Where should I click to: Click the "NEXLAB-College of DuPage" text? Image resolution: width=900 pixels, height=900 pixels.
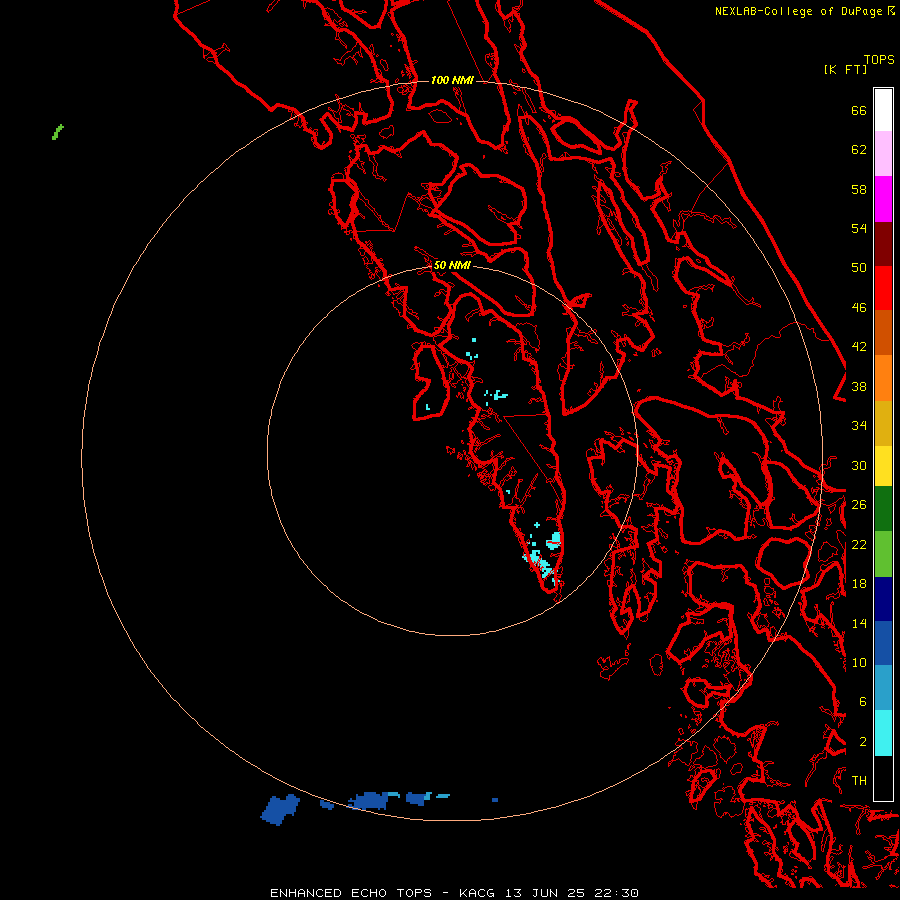(799, 11)
